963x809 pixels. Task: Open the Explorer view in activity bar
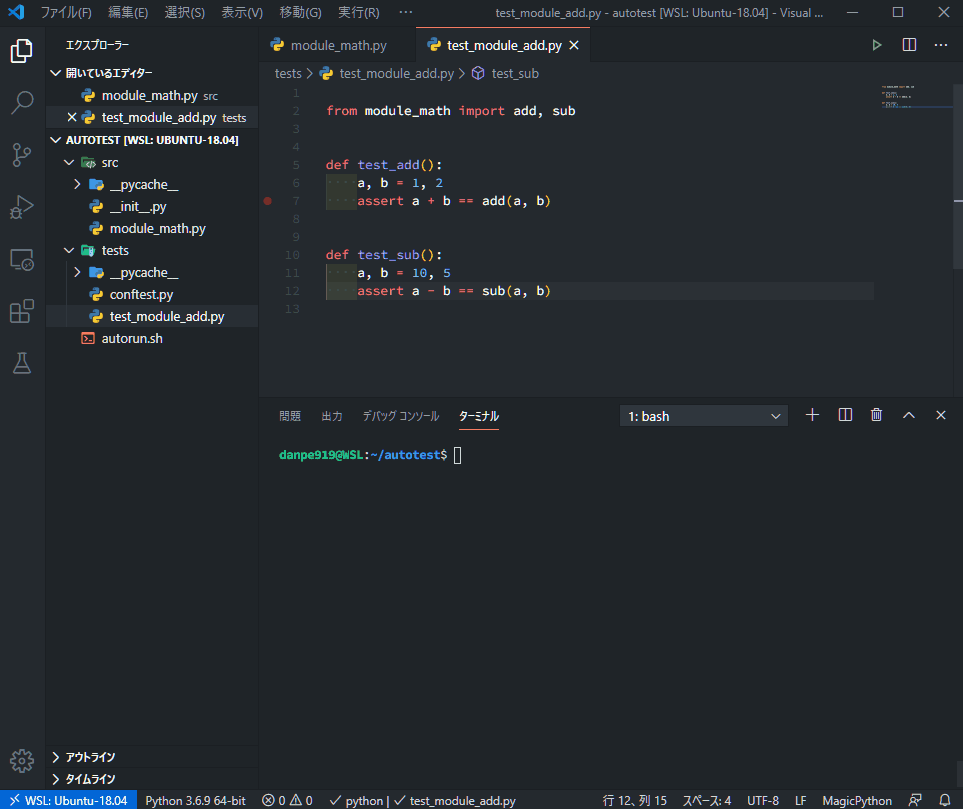point(21,51)
